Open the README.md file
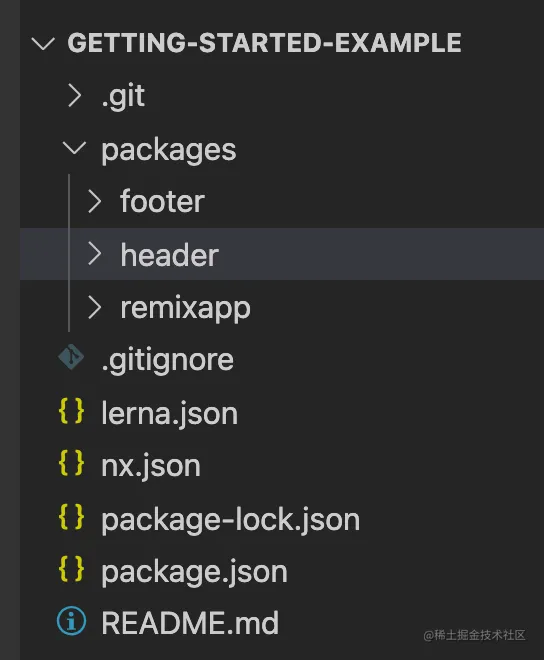Image resolution: width=544 pixels, height=660 pixels. [190, 623]
